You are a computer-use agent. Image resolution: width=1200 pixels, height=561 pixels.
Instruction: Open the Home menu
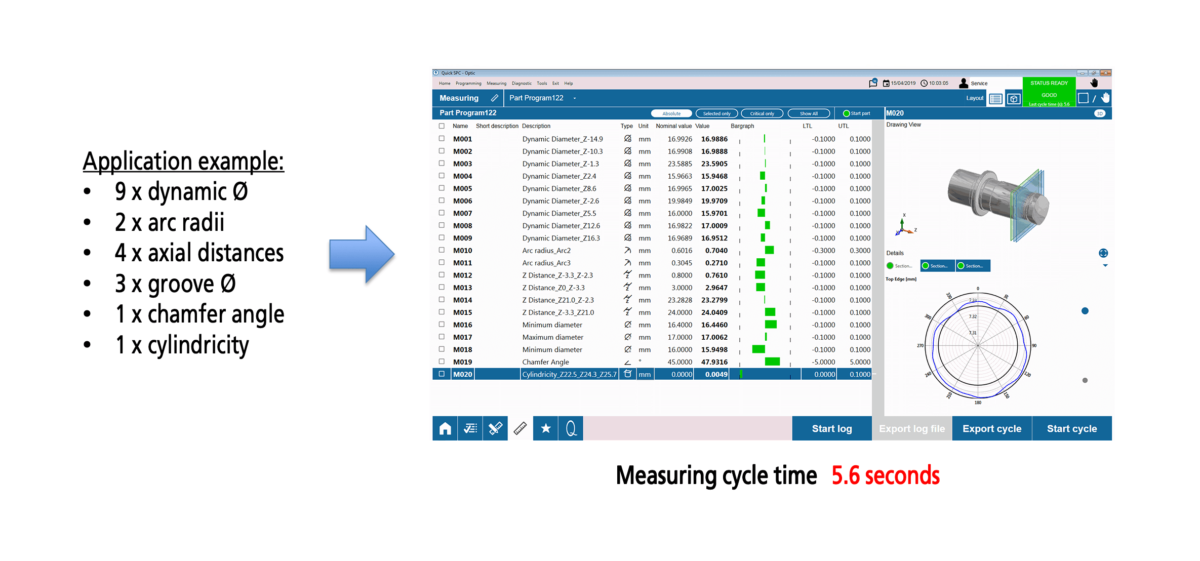[x=444, y=83]
